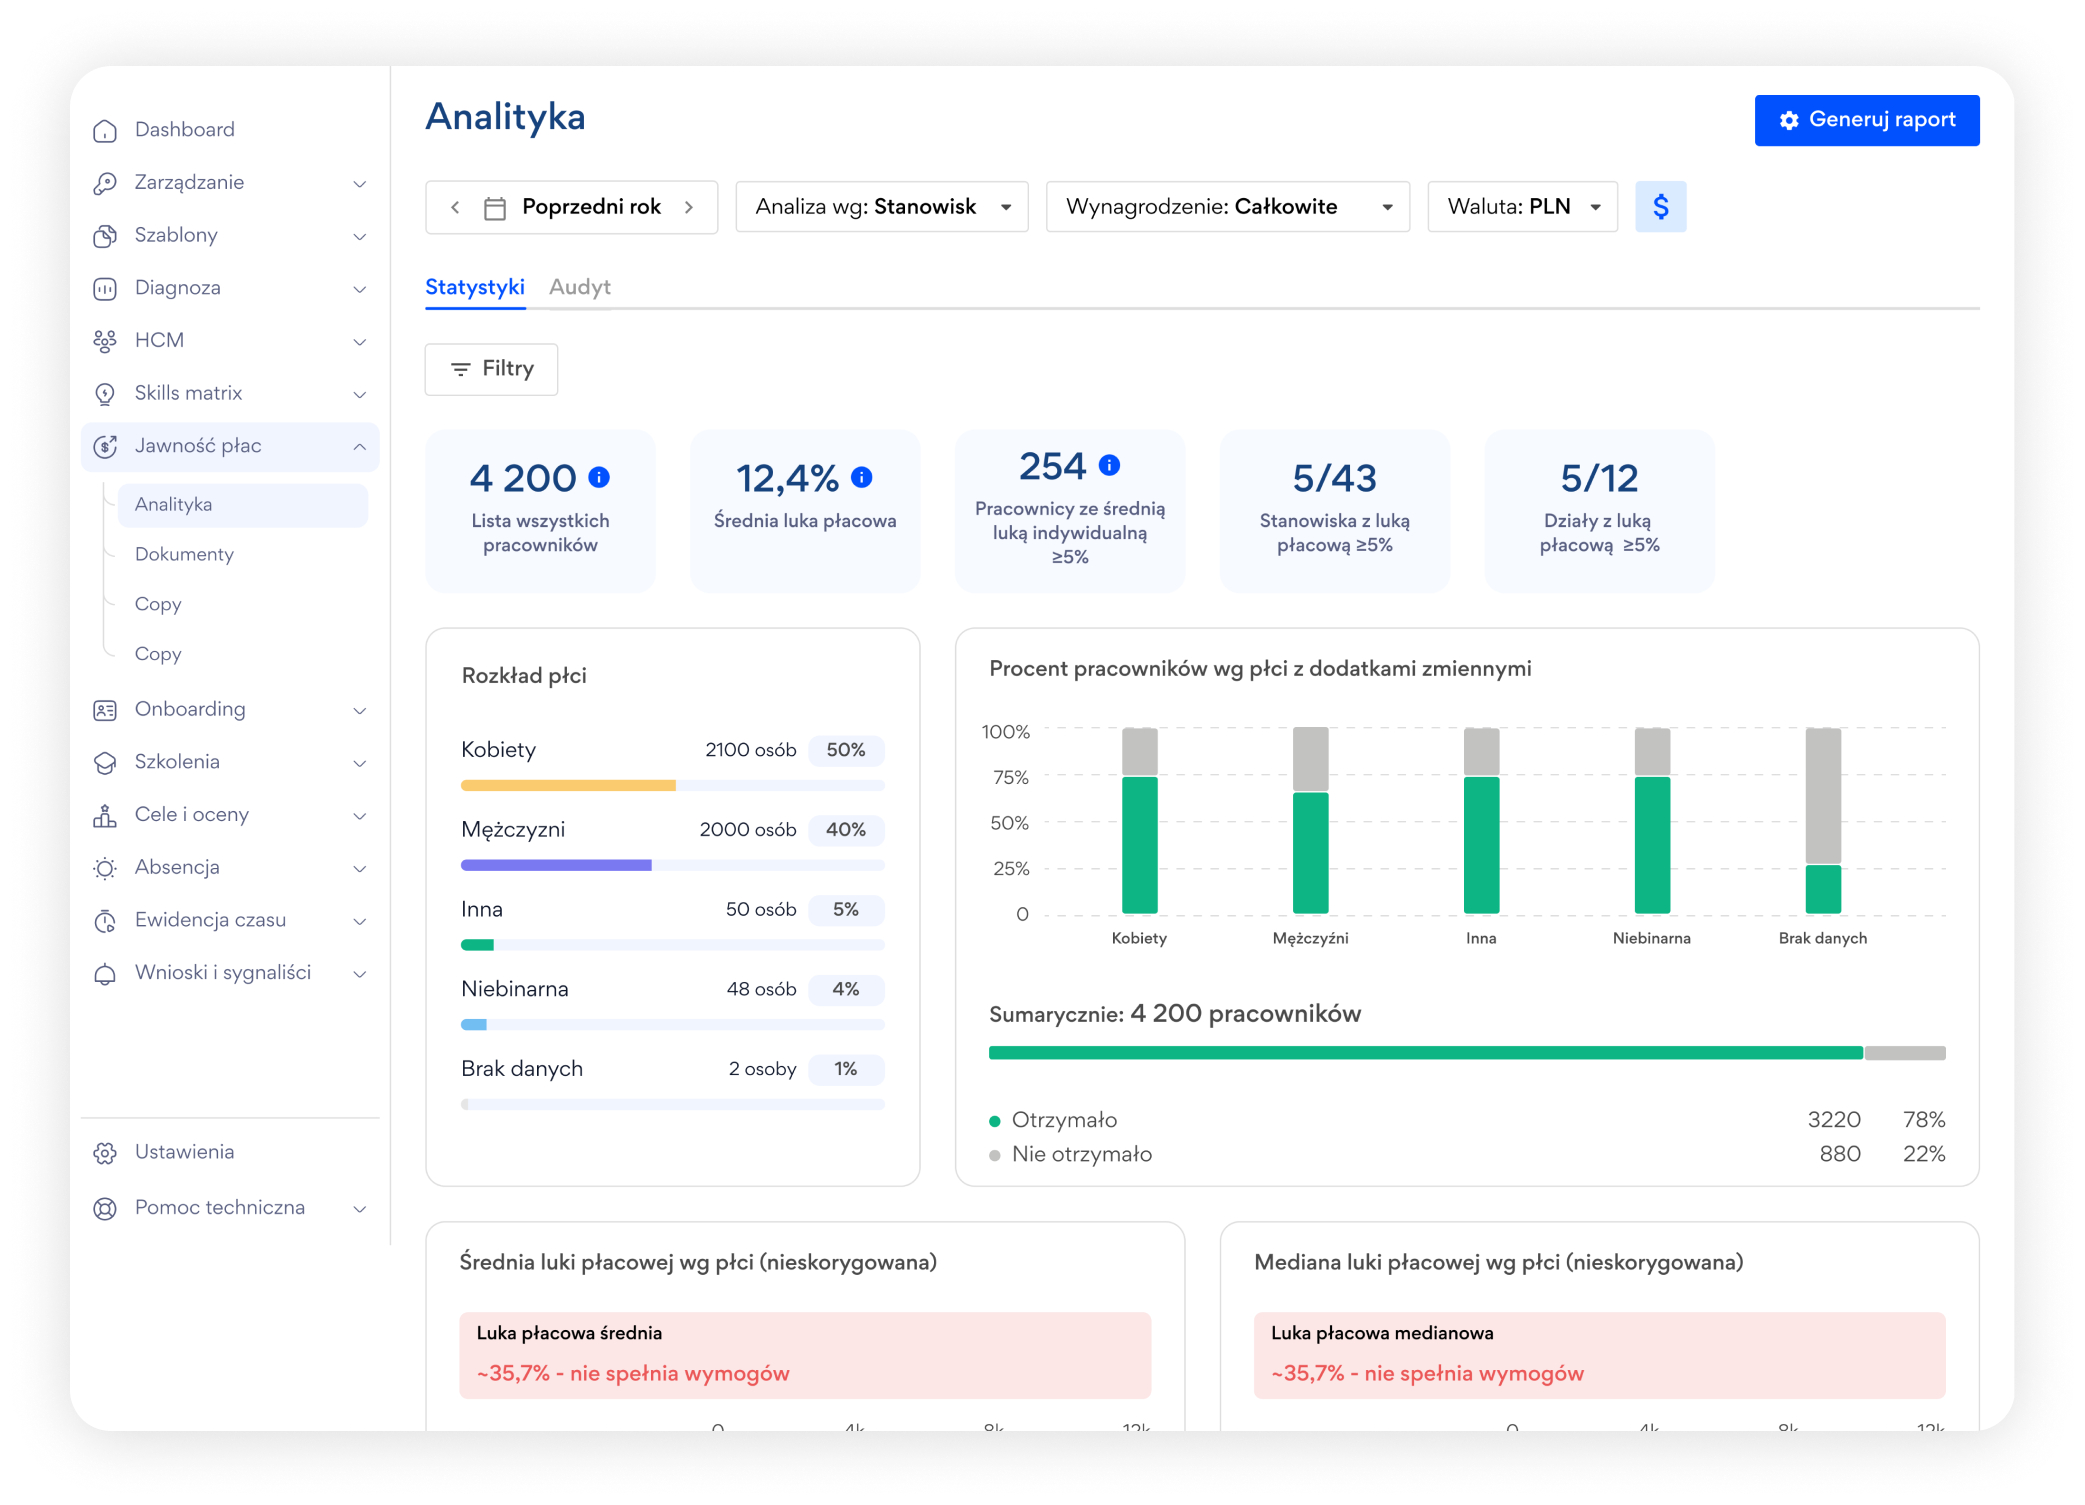Go to previous period arrow

click(x=456, y=207)
